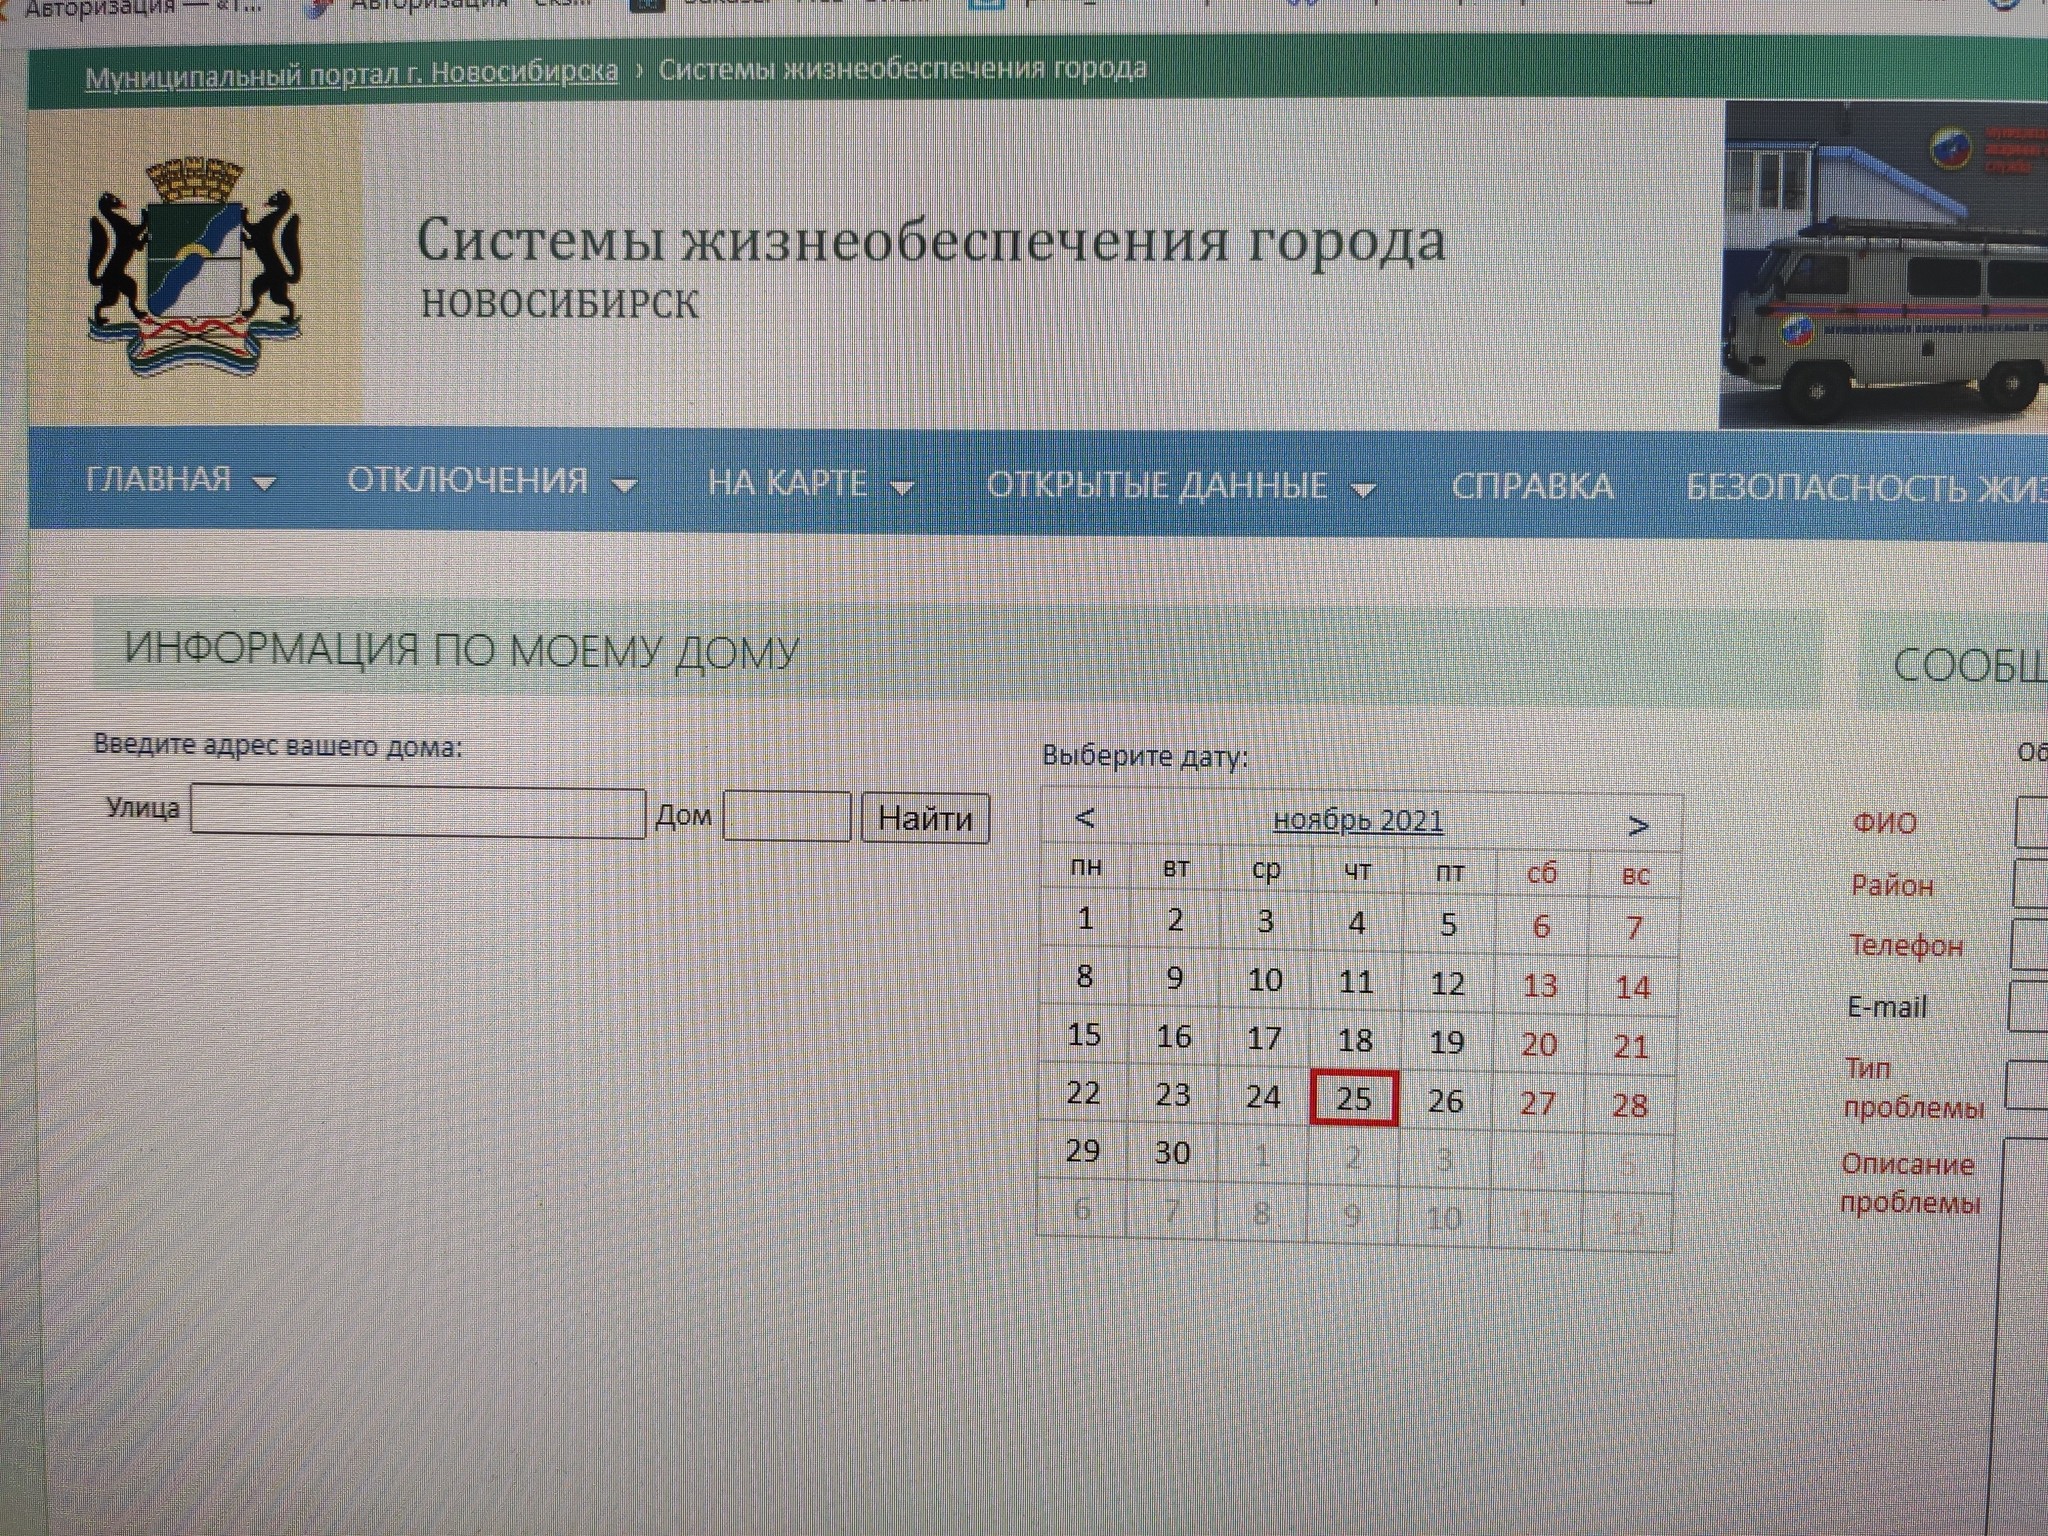Pick Saturday 13 in calendar

1540,986
